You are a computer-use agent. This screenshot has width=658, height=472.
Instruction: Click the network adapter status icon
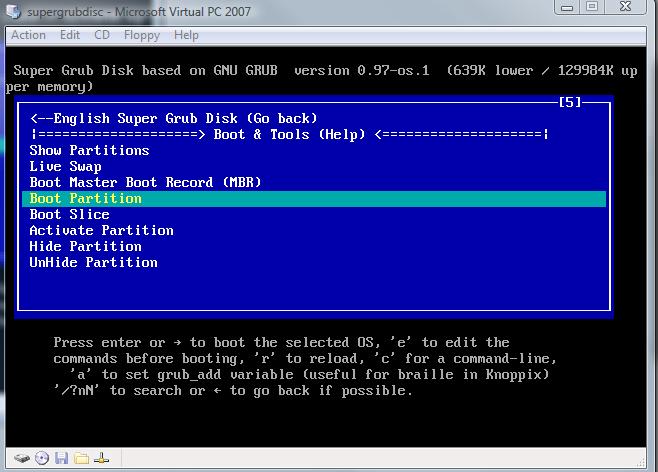(101, 458)
